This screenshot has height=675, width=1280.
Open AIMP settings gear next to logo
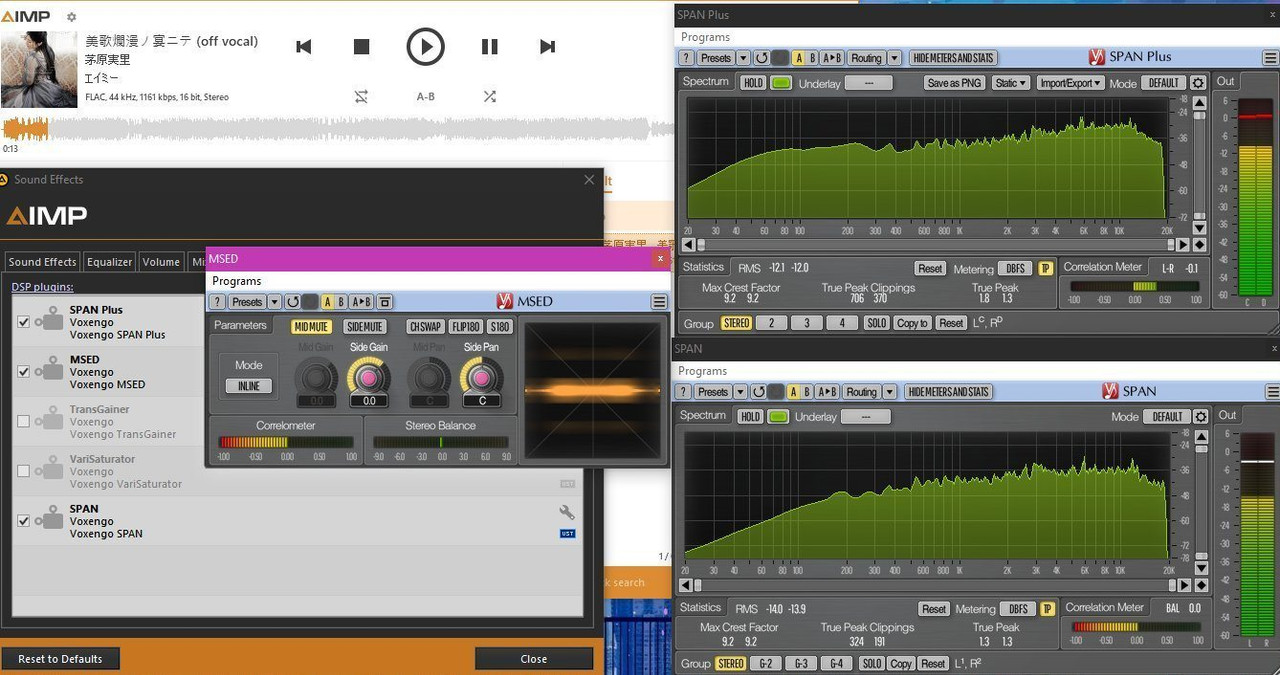pyautogui.click(x=71, y=17)
